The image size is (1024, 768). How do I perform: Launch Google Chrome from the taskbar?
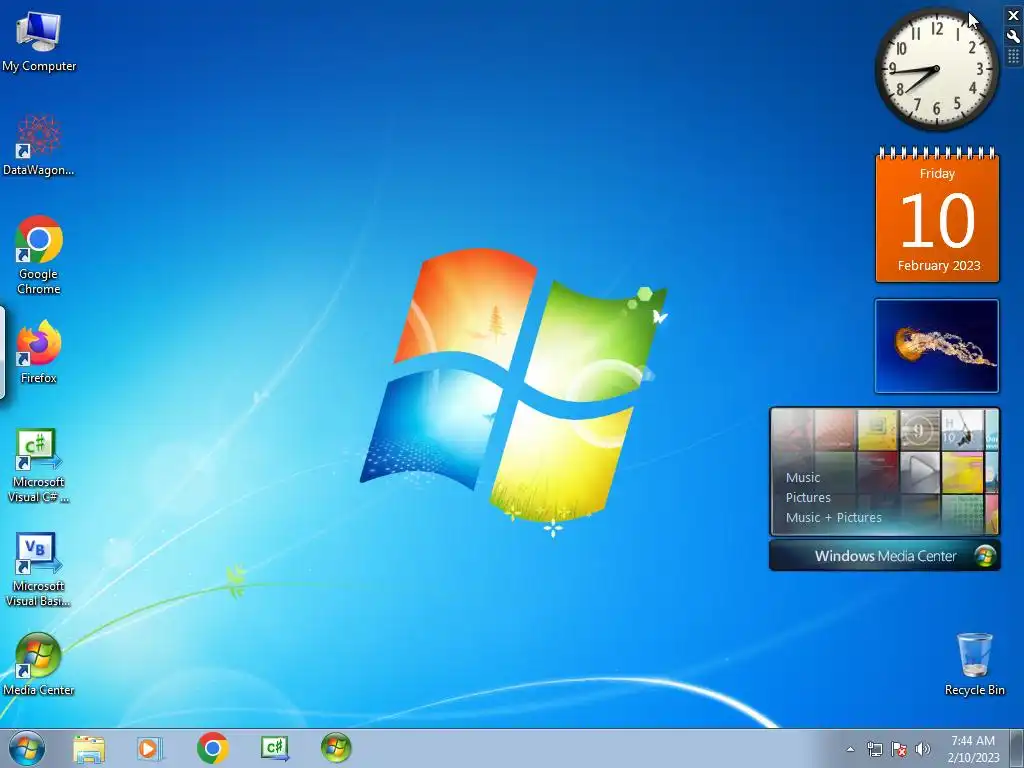click(213, 748)
